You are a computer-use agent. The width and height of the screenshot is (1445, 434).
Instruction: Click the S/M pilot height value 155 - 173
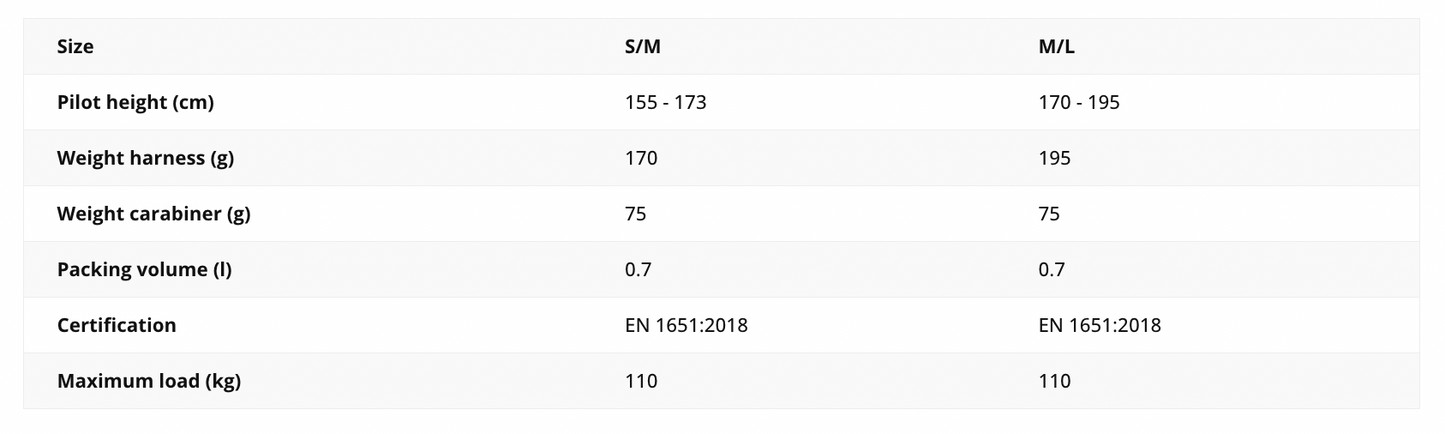pos(665,102)
